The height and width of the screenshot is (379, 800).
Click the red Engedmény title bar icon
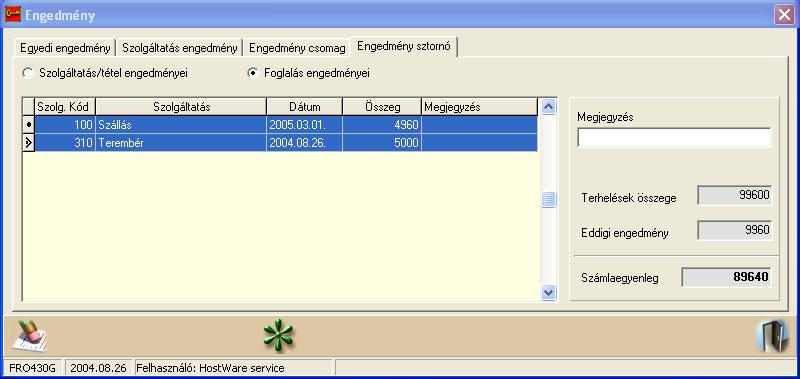[x=13, y=14]
